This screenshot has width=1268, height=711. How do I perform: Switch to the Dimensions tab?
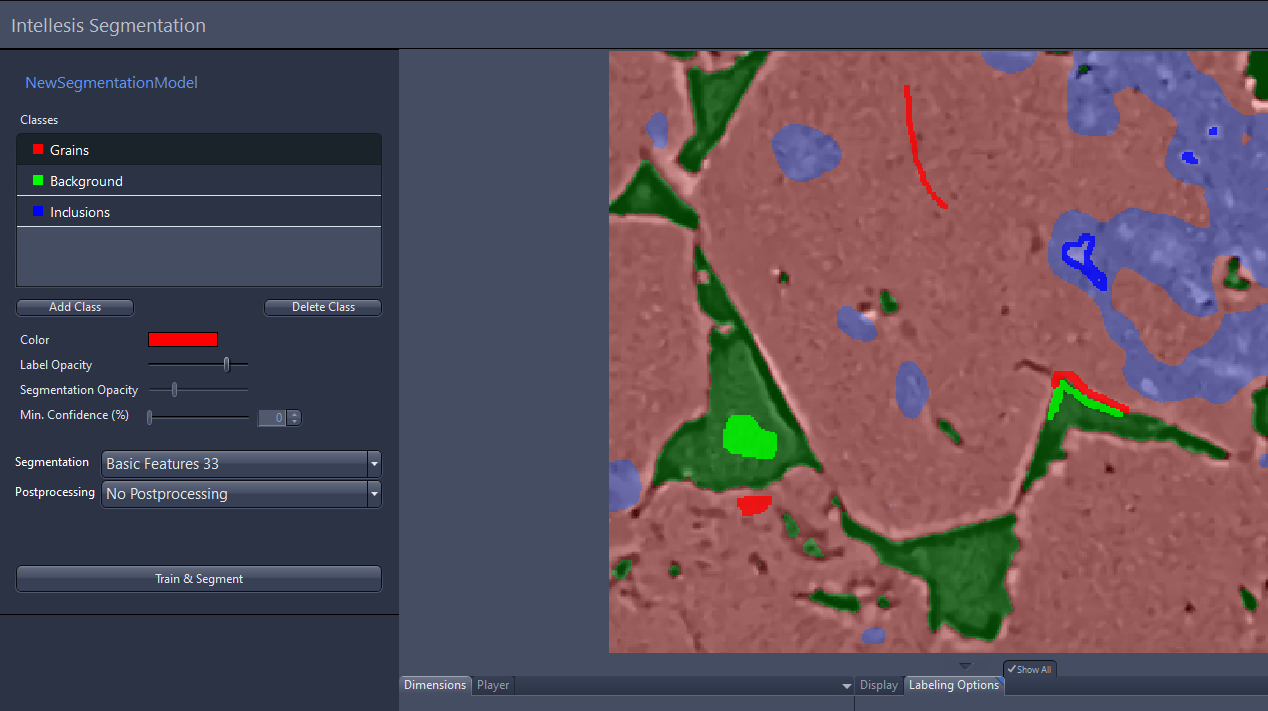point(434,685)
